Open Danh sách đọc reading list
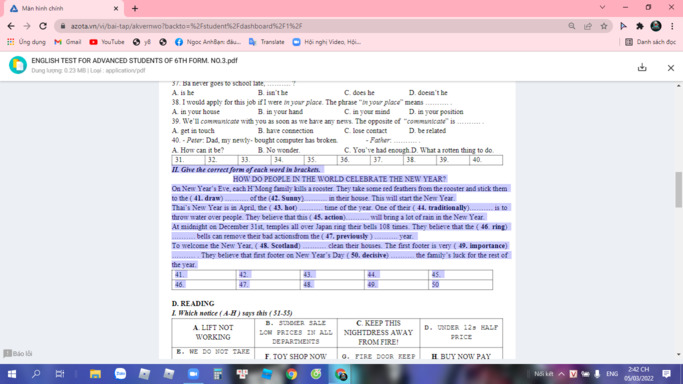 650,42
